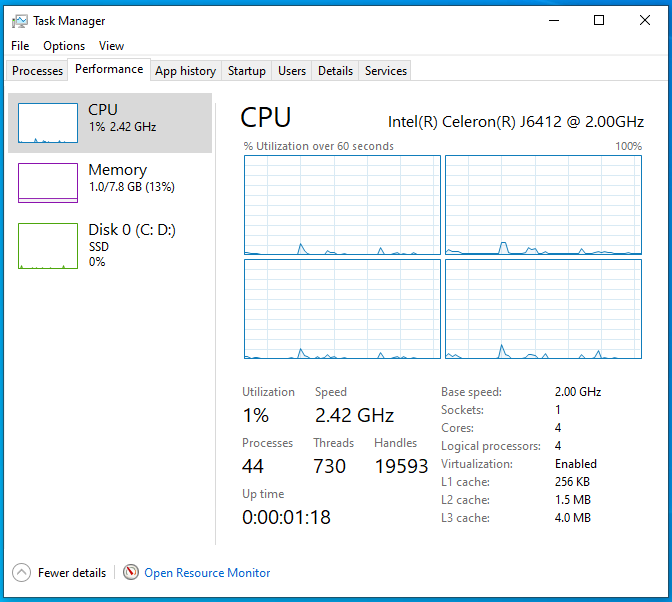The image size is (672, 602).
Task: Click the up time value 0:00:01:18
Action: [x=286, y=517]
